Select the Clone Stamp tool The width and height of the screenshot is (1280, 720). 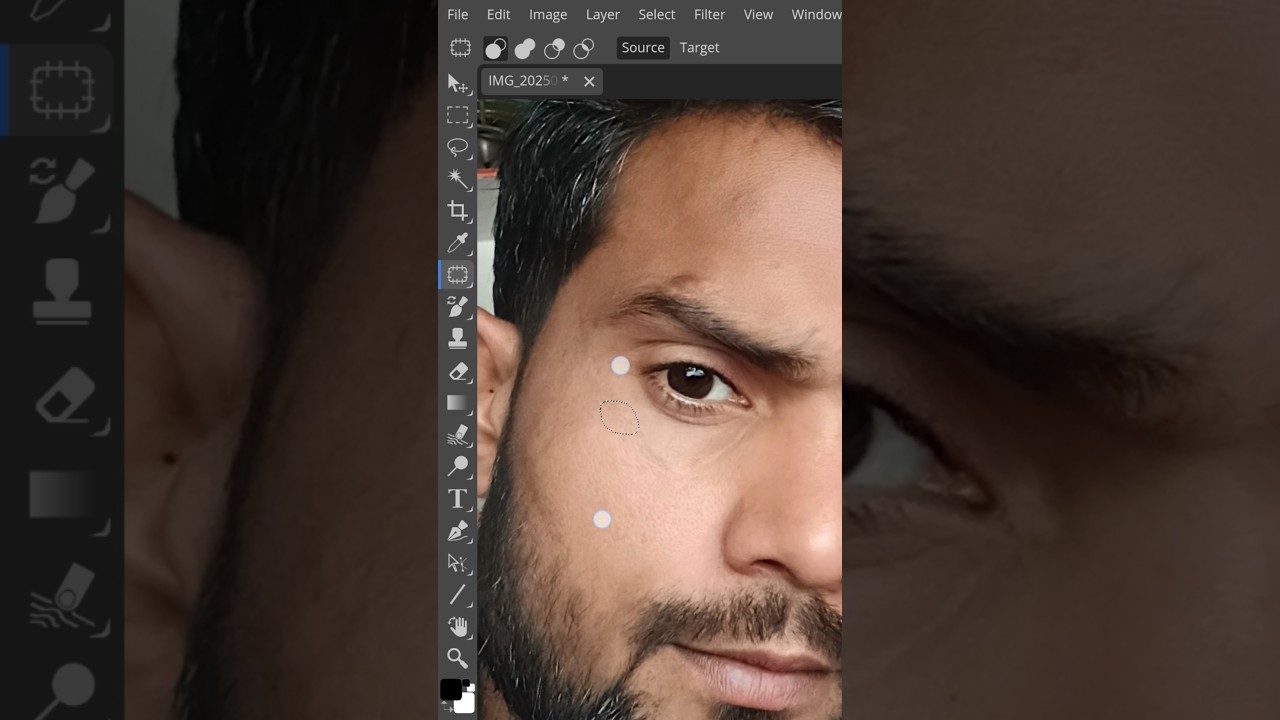[458, 339]
